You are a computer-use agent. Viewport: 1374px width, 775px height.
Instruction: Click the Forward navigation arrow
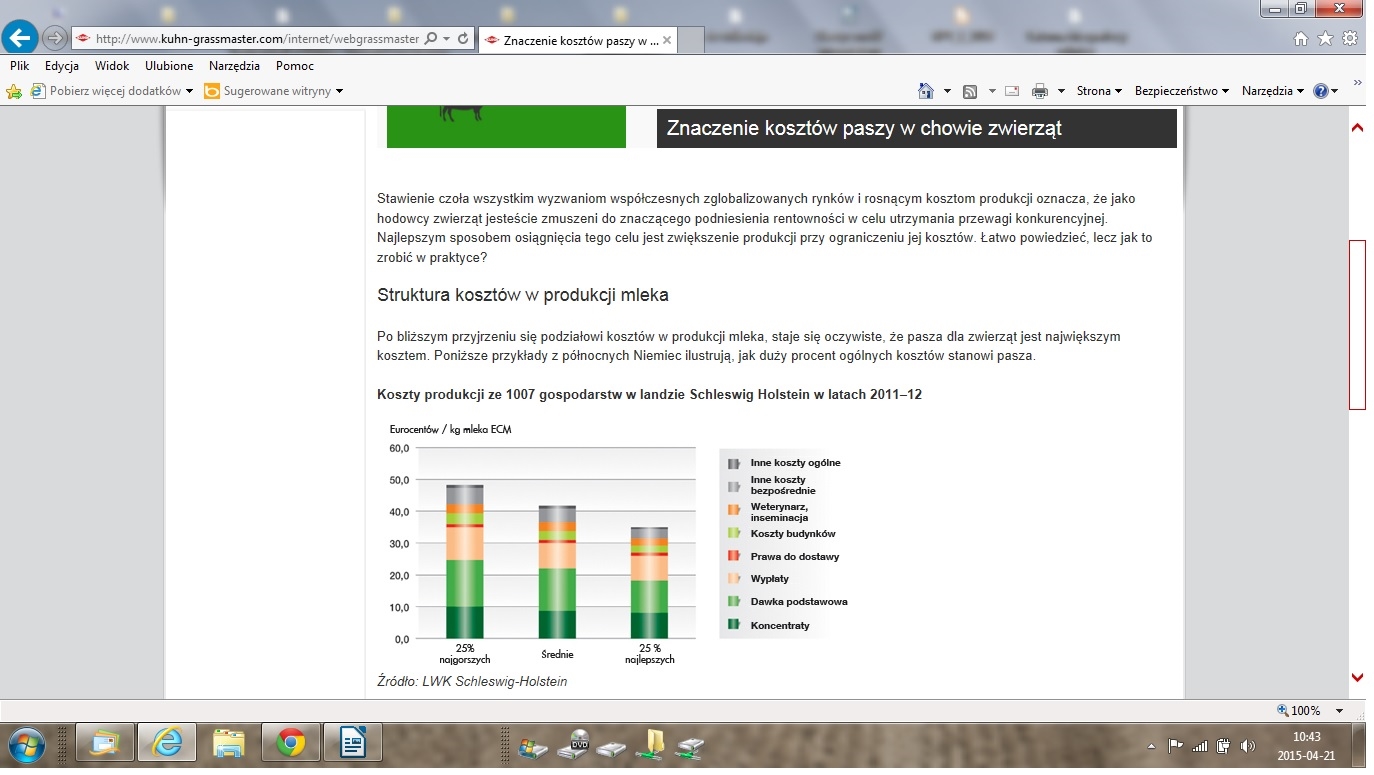(x=55, y=39)
